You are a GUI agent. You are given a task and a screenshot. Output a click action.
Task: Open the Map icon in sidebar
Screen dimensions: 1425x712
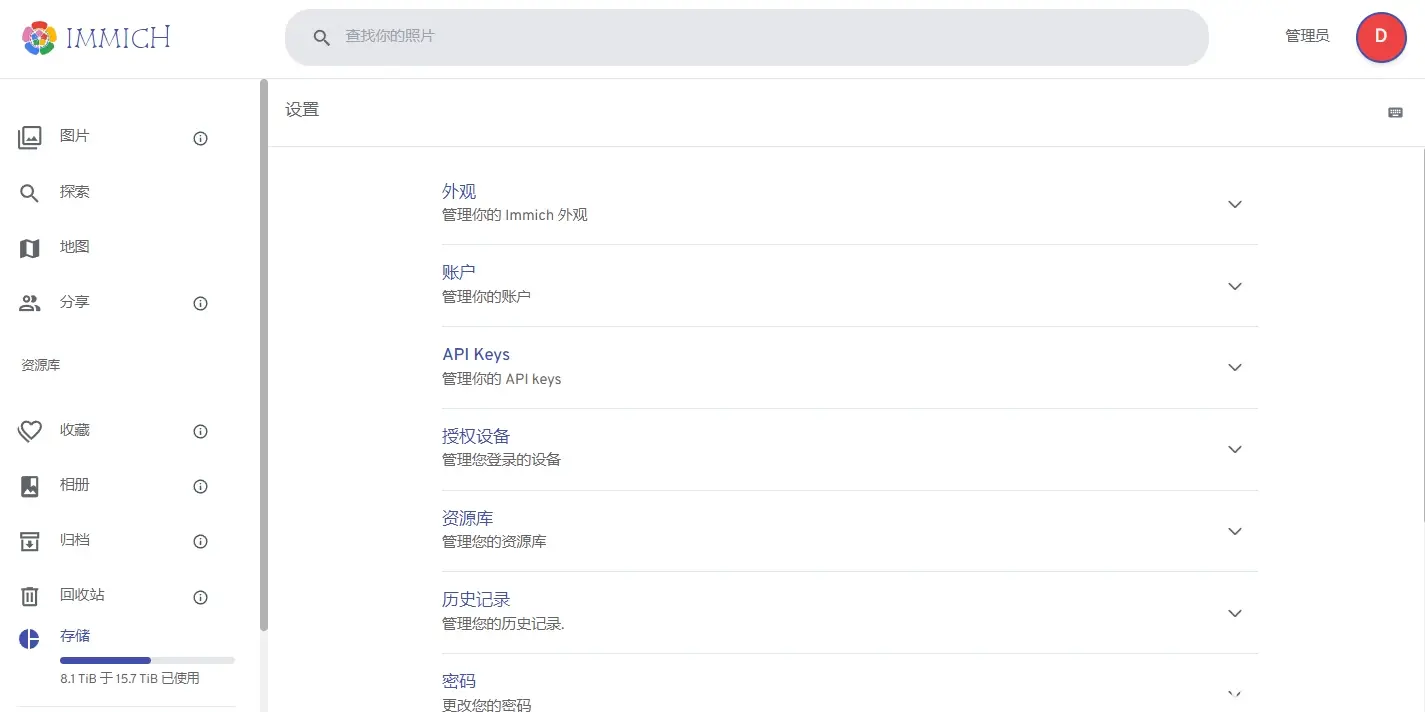pos(30,248)
